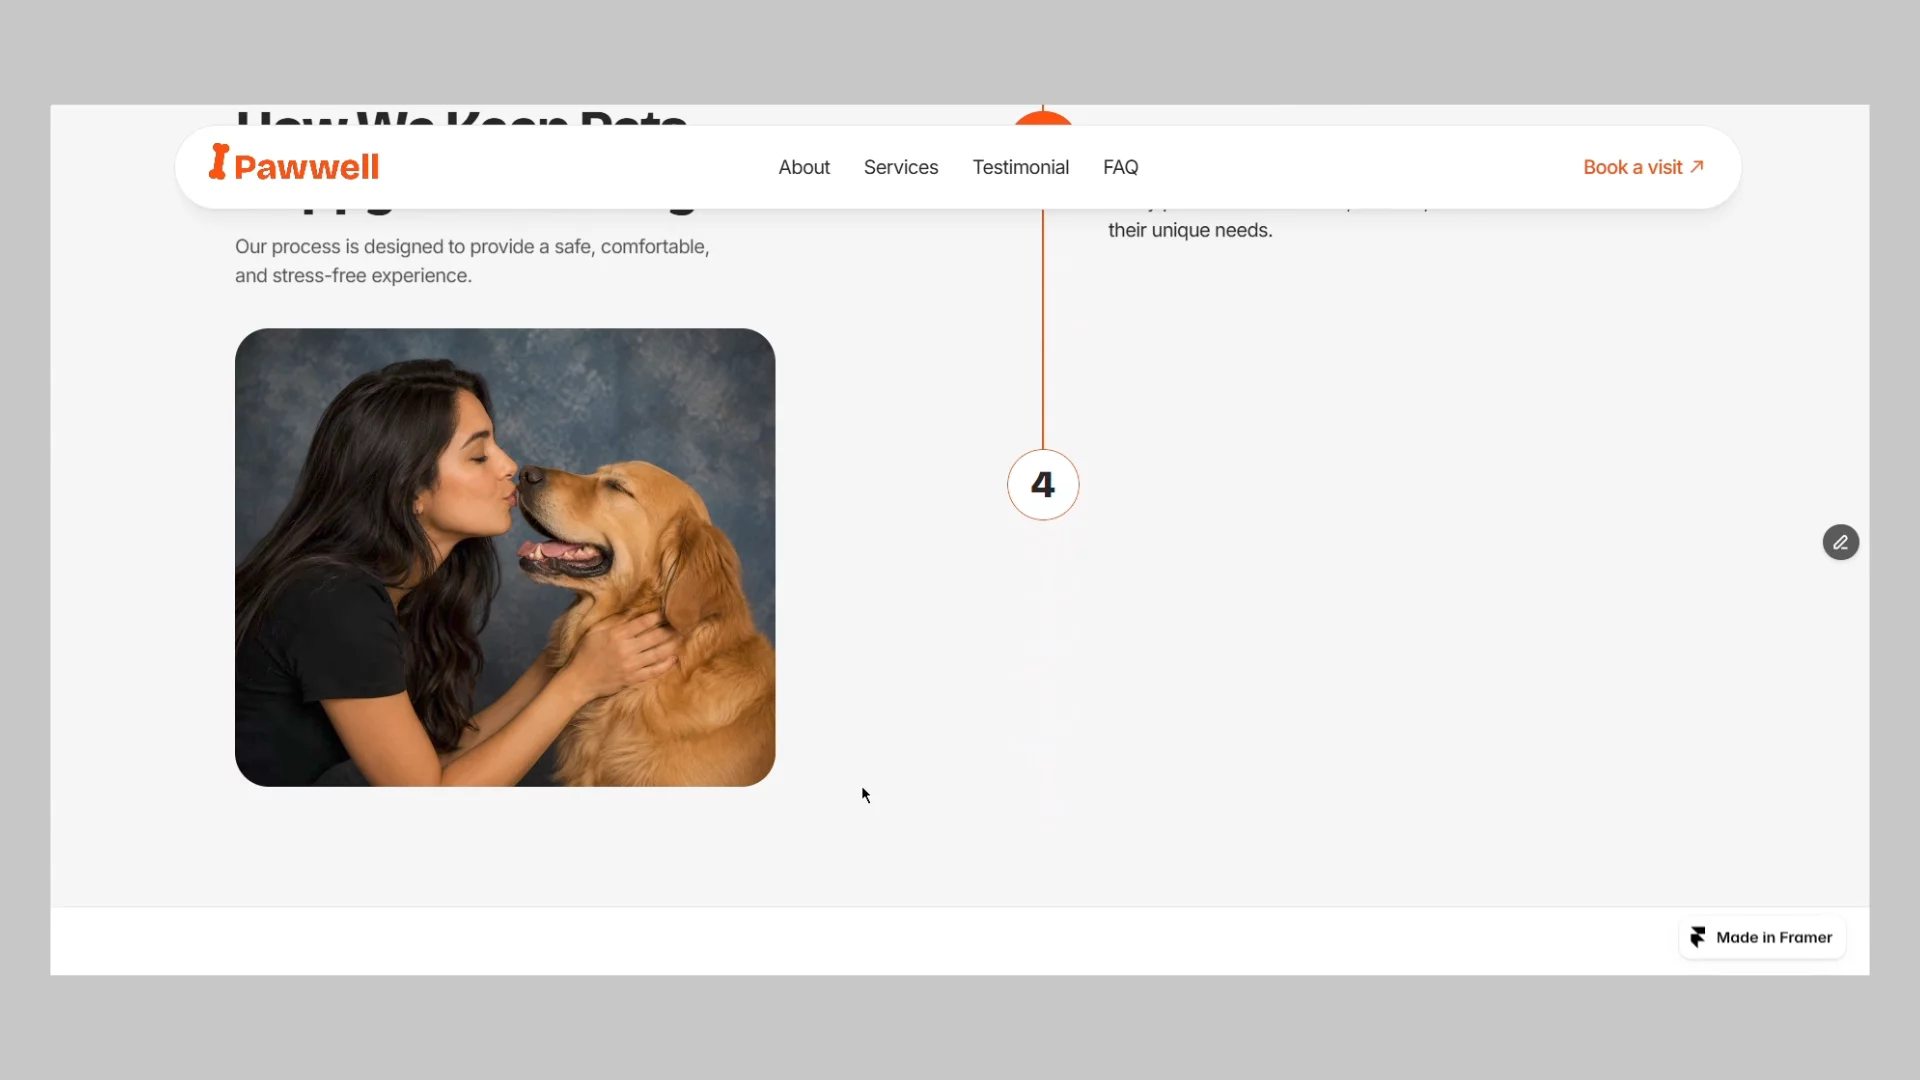The height and width of the screenshot is (1080, 1920).
Task: Jump to the FAQ section
Action: pos(1121,167)
